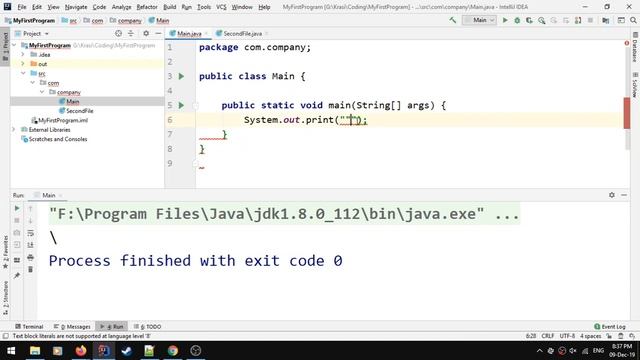This screenshot has height=360, width=640.
Task: Collapse the company package
Action: point(42,92)
